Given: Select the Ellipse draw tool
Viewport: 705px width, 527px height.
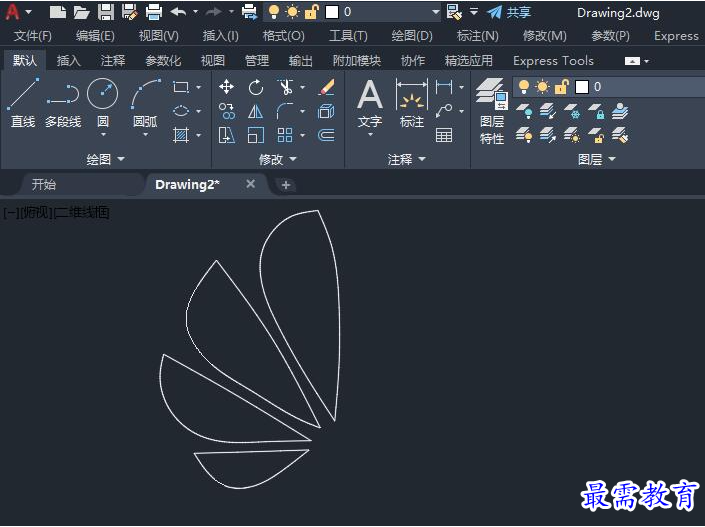Looking at the screenshot, I should 181,111.
